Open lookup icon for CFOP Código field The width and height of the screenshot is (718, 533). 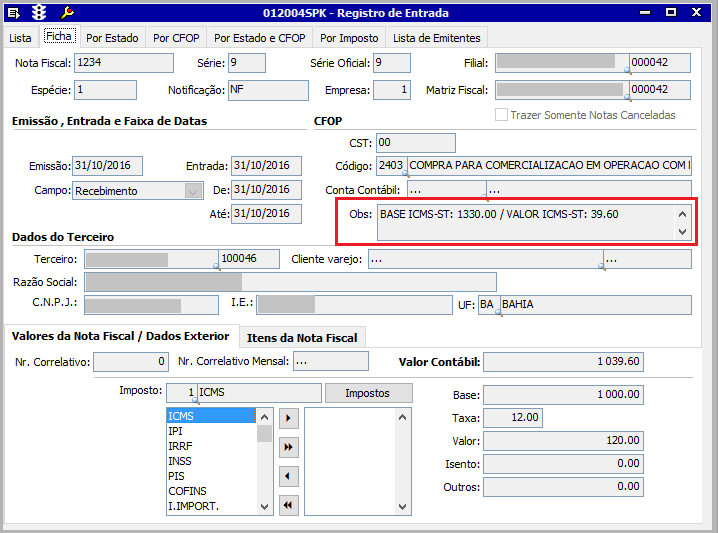(406, 174)
